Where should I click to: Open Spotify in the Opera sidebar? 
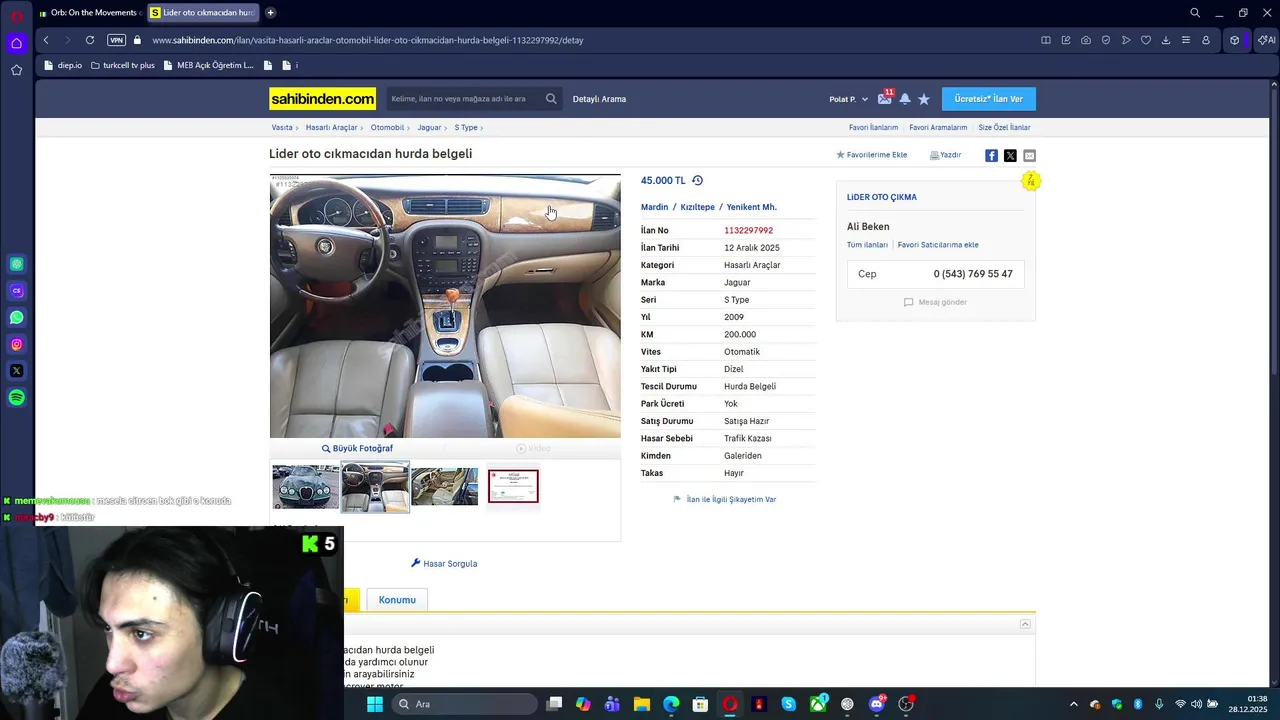17,398
